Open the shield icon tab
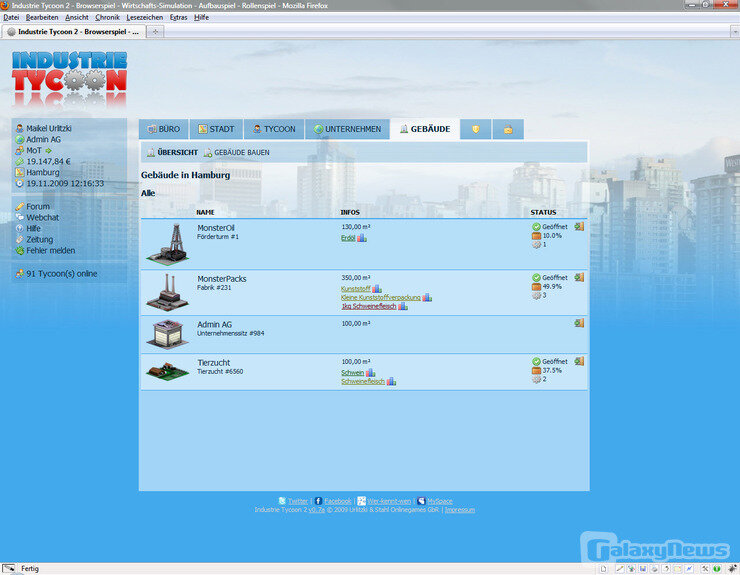This screenshot has width=740, height=575. 476,129
